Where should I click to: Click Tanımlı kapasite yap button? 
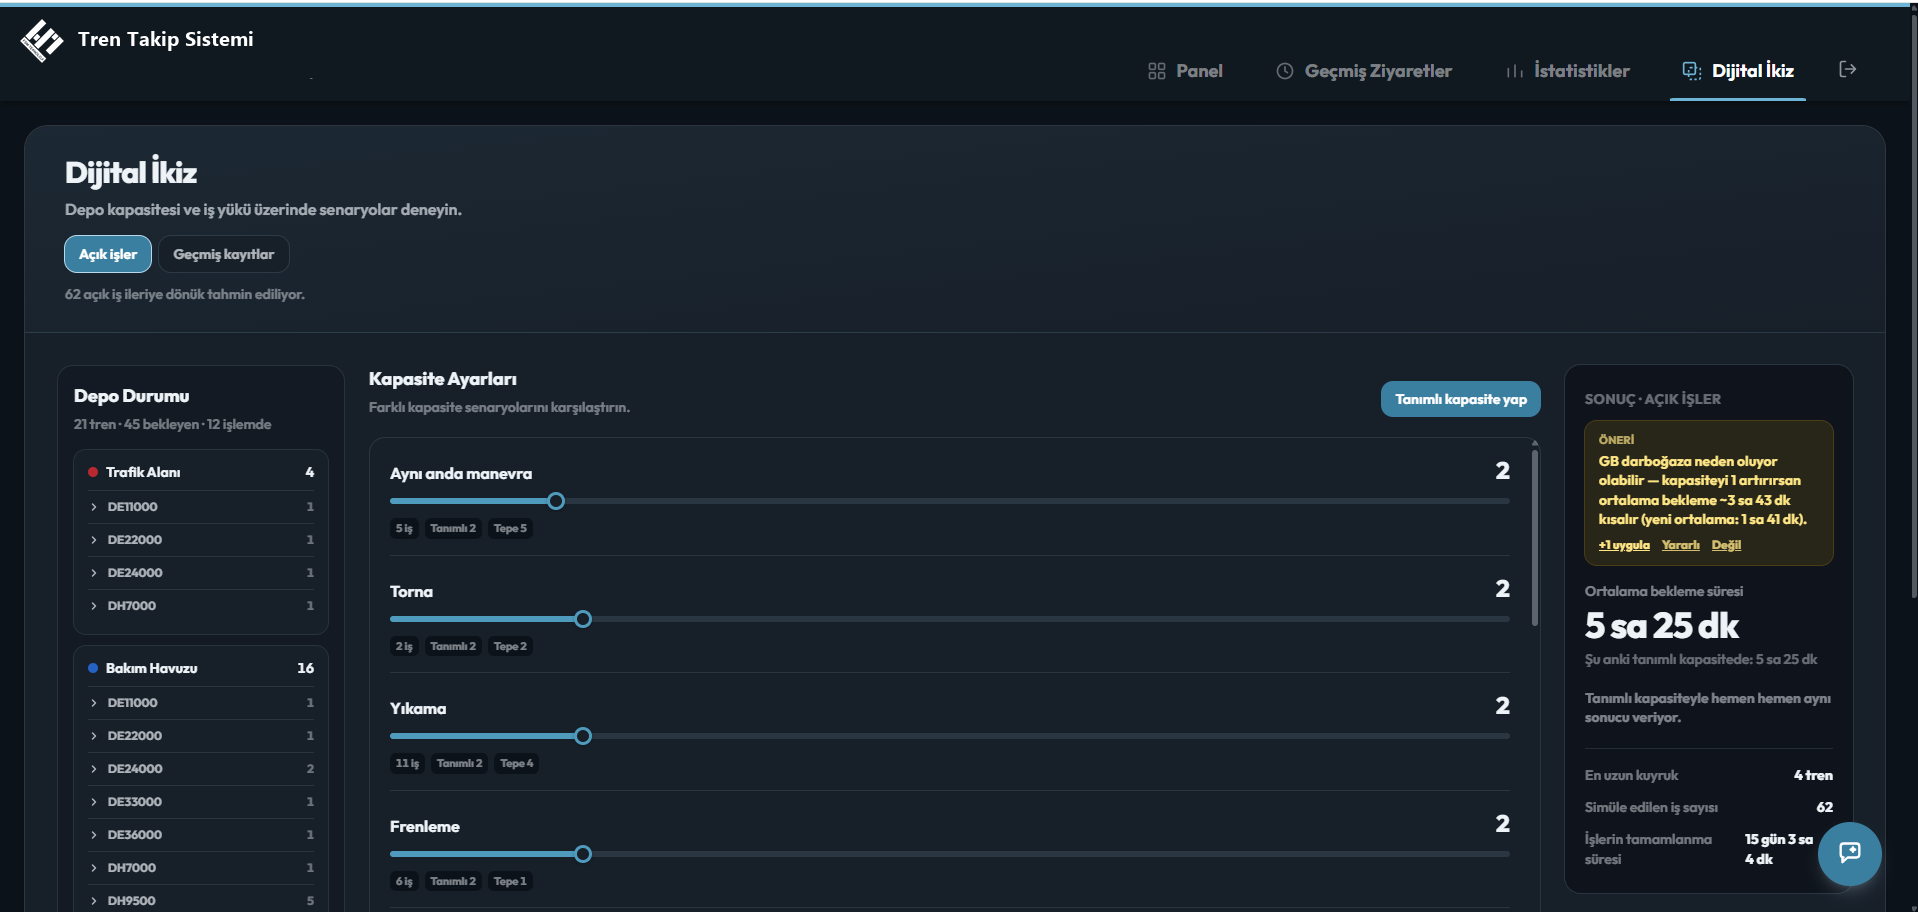pyautogui.click(x=1460, y=399)
